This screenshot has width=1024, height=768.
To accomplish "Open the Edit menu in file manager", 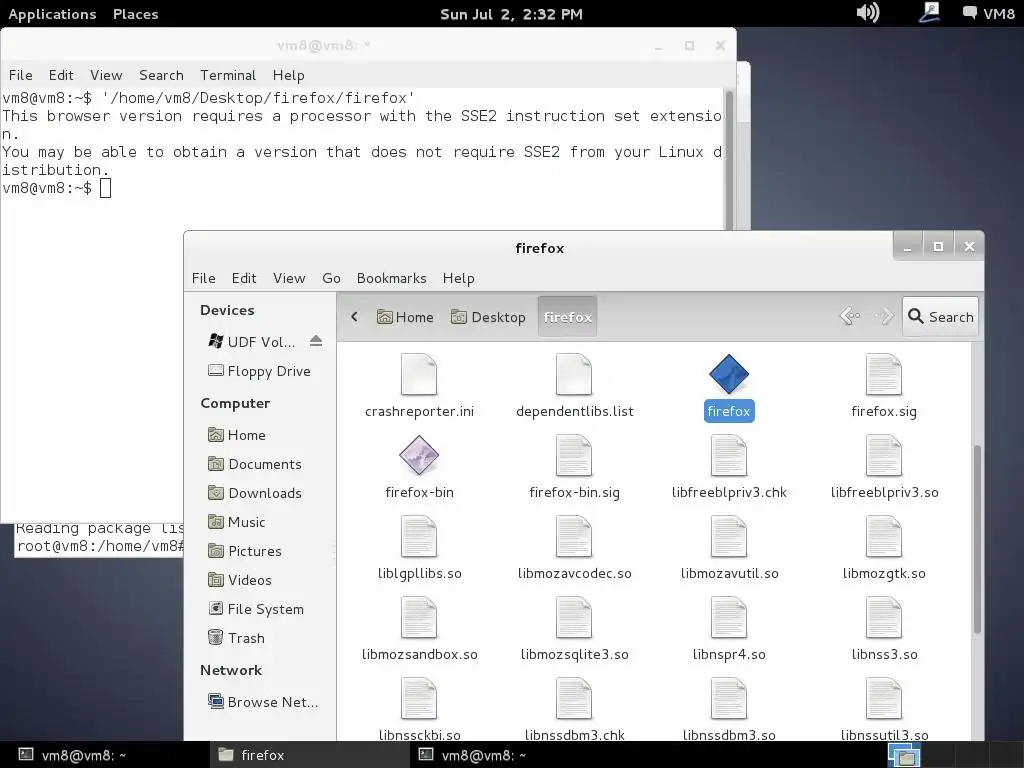I will [244, 278].
